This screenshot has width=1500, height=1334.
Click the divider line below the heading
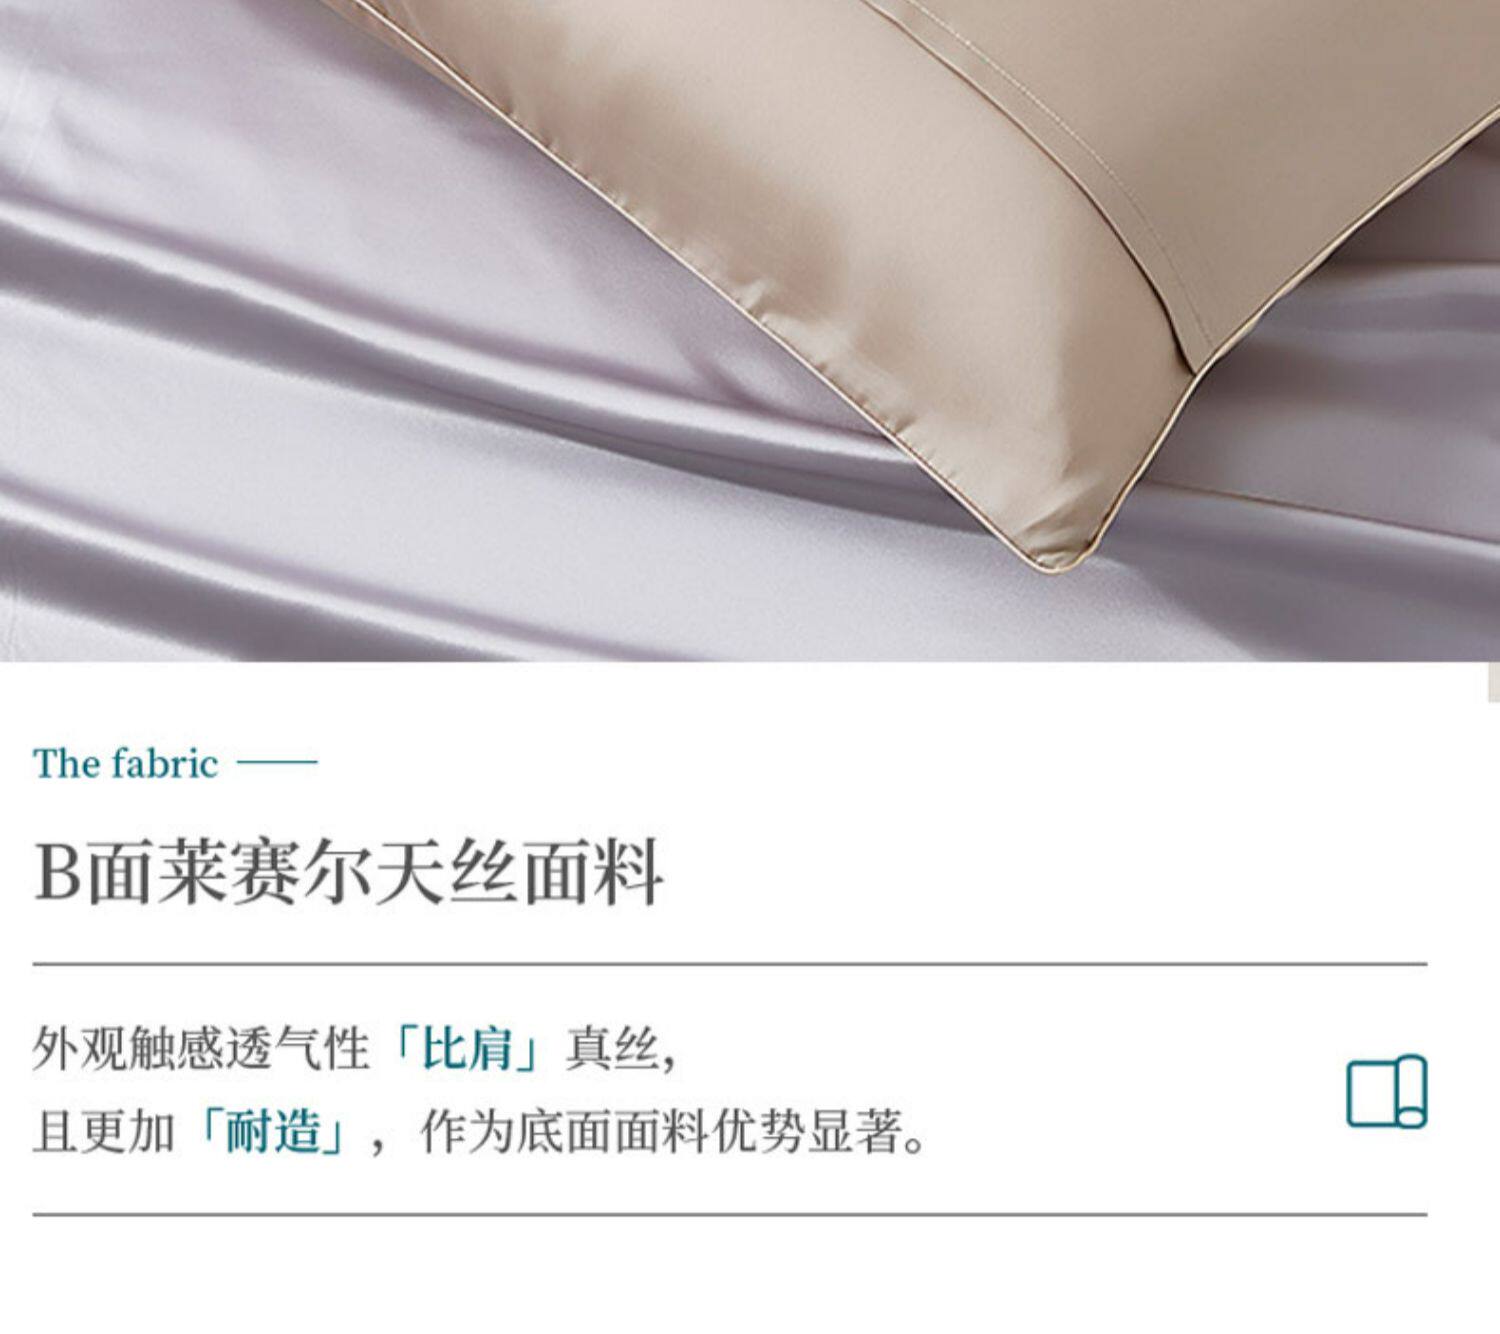pyautogui.click(x=730, y=965)
